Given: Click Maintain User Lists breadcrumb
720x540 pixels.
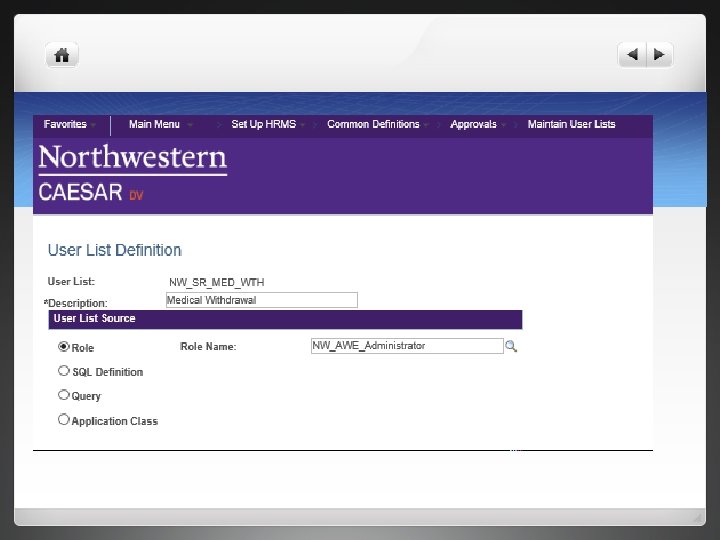Looking at the screenshot, I should click(571, 124).
